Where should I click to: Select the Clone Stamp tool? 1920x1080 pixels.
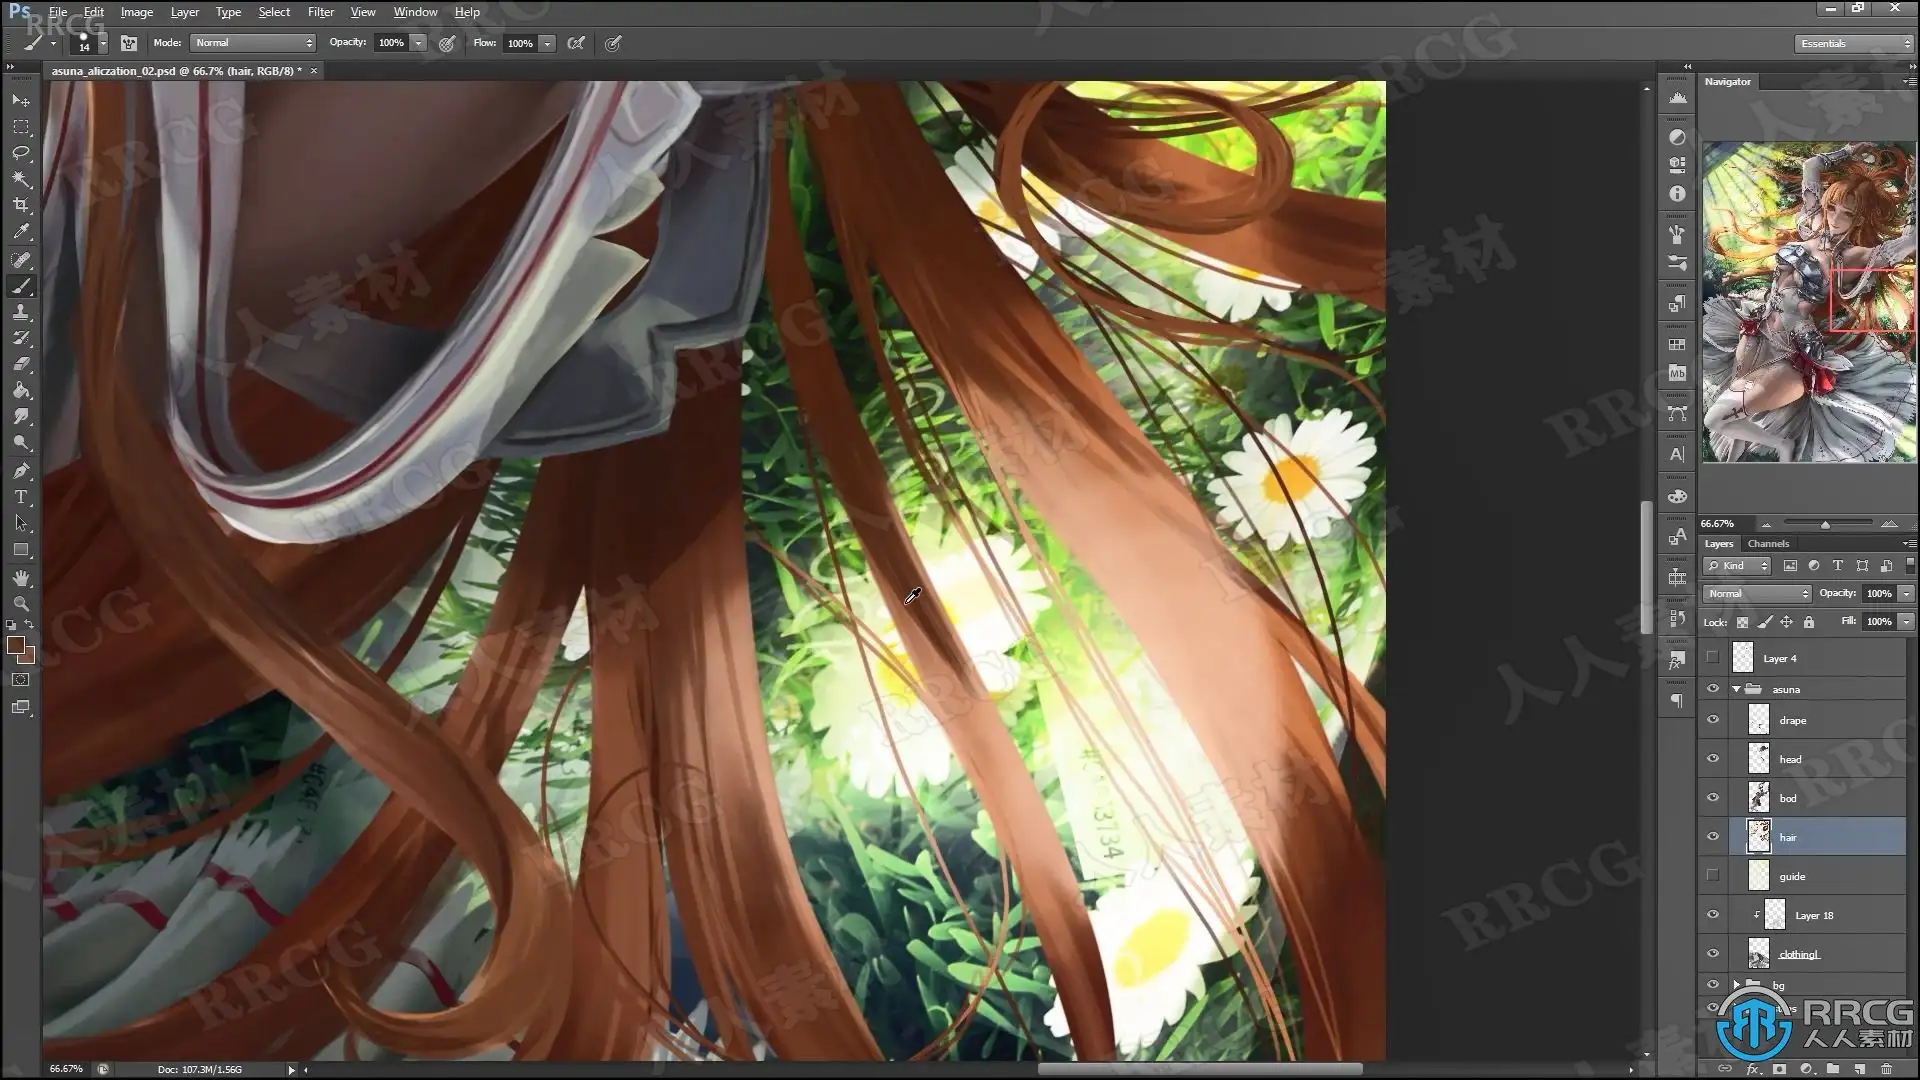point(21,312)
